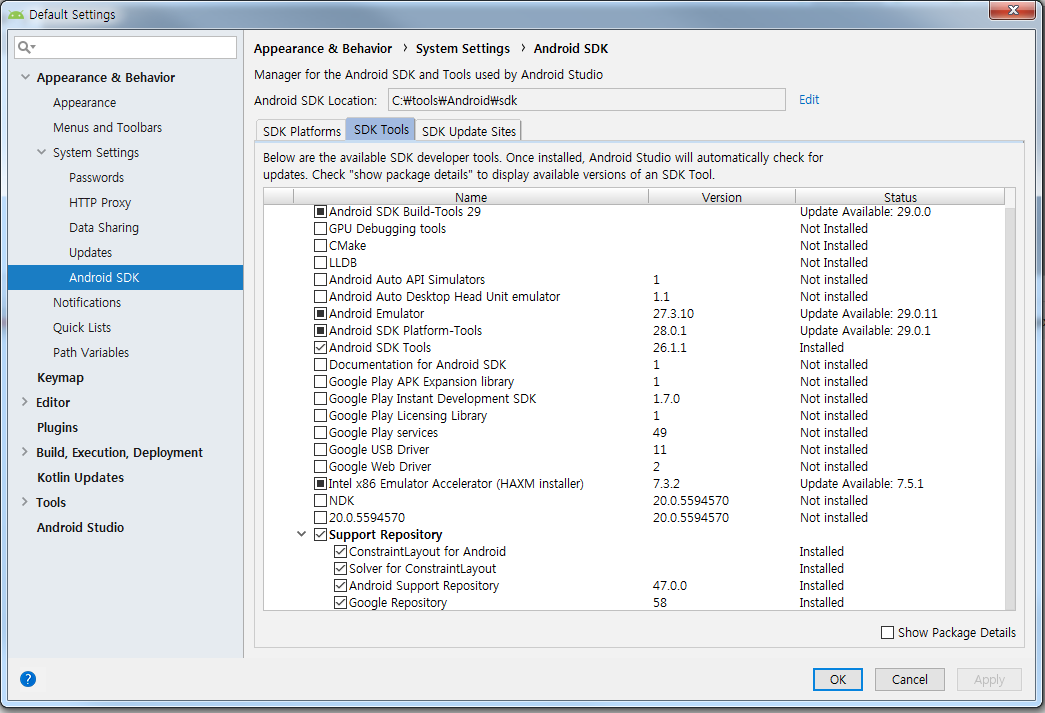1045x713 pixels.
Task: Open Path Variables settings
Action: click(91, 353)
